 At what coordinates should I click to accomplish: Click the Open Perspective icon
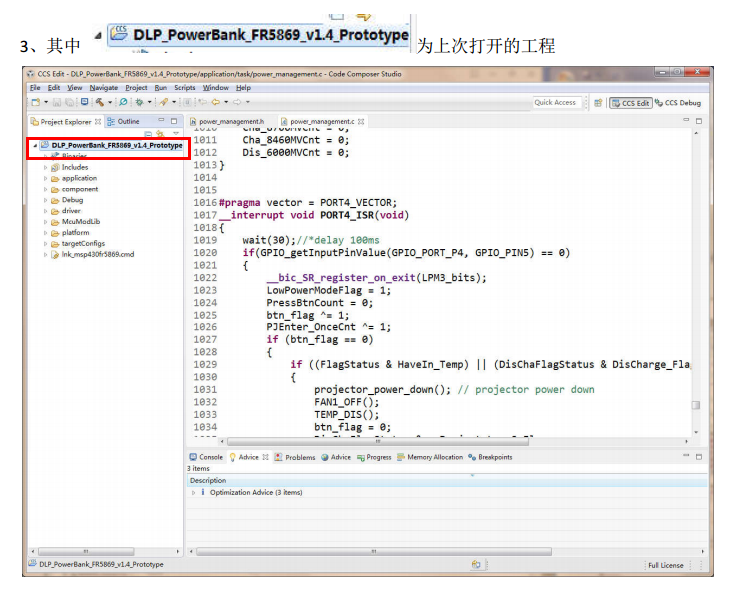pos(598,103)
